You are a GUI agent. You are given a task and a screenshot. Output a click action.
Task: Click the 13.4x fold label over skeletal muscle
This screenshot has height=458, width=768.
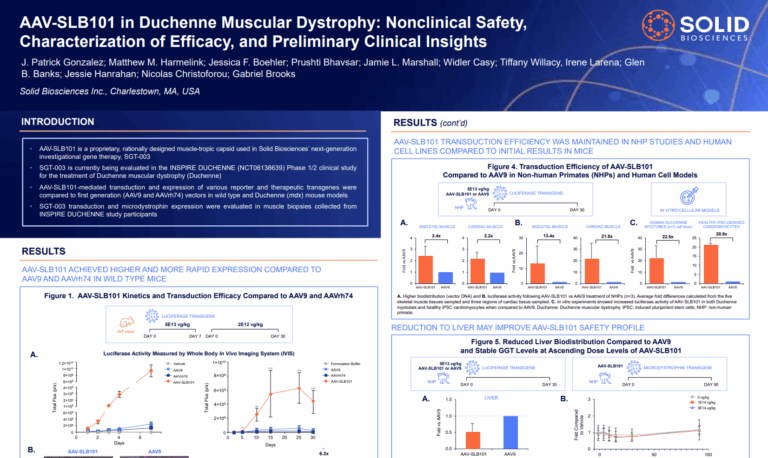click(536, 236)
